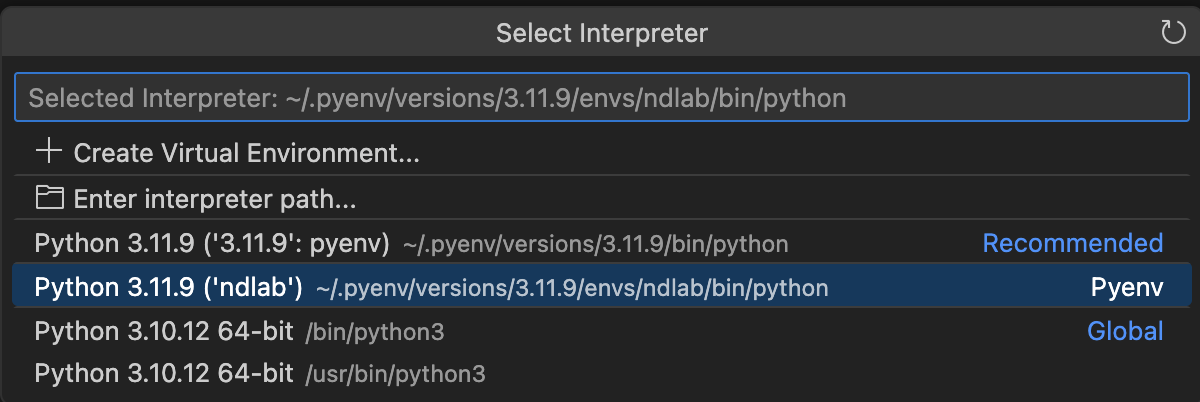
Task: Click the Select Interpreter title text
Action: [601, 33]
